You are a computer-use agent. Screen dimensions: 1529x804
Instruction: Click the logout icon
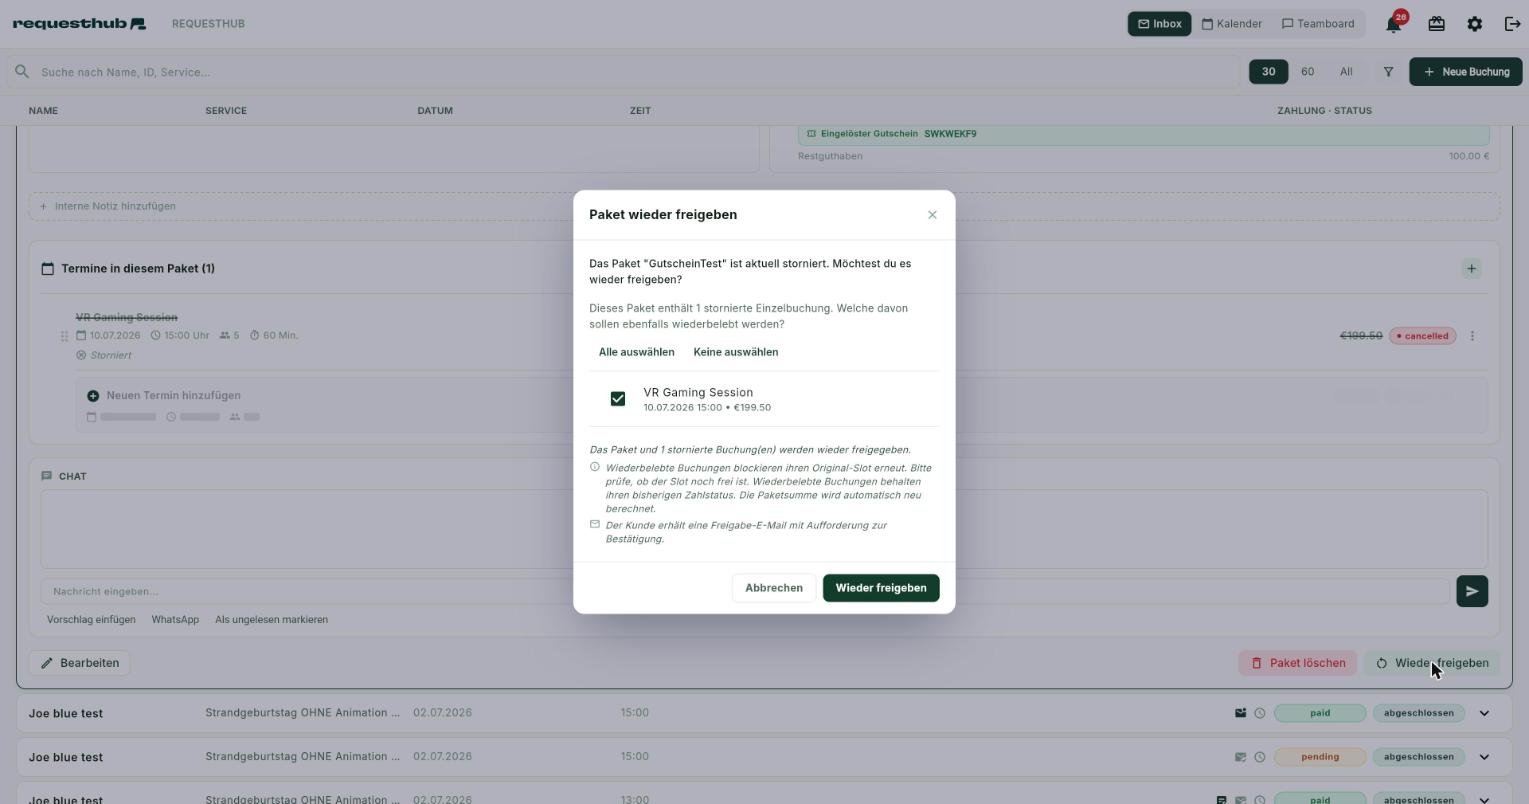click(x=1512, y=24)
